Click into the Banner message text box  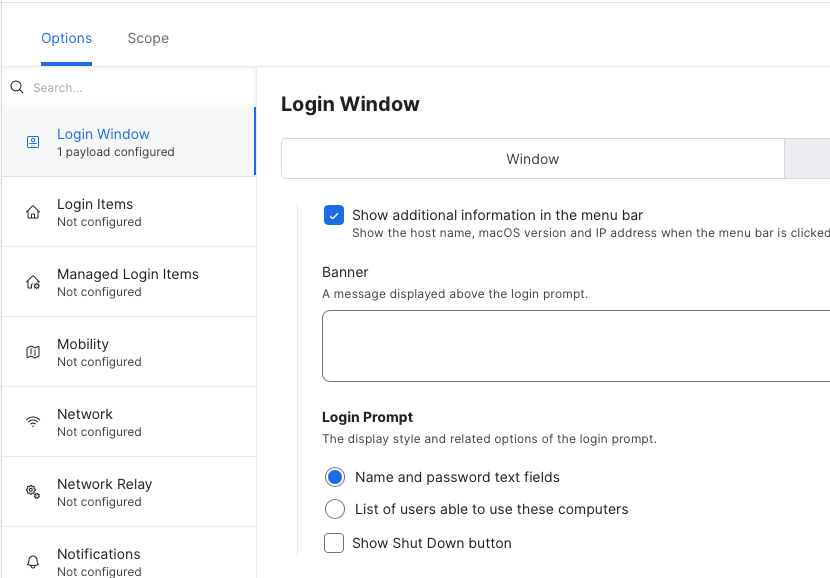(x=575, y=345)
